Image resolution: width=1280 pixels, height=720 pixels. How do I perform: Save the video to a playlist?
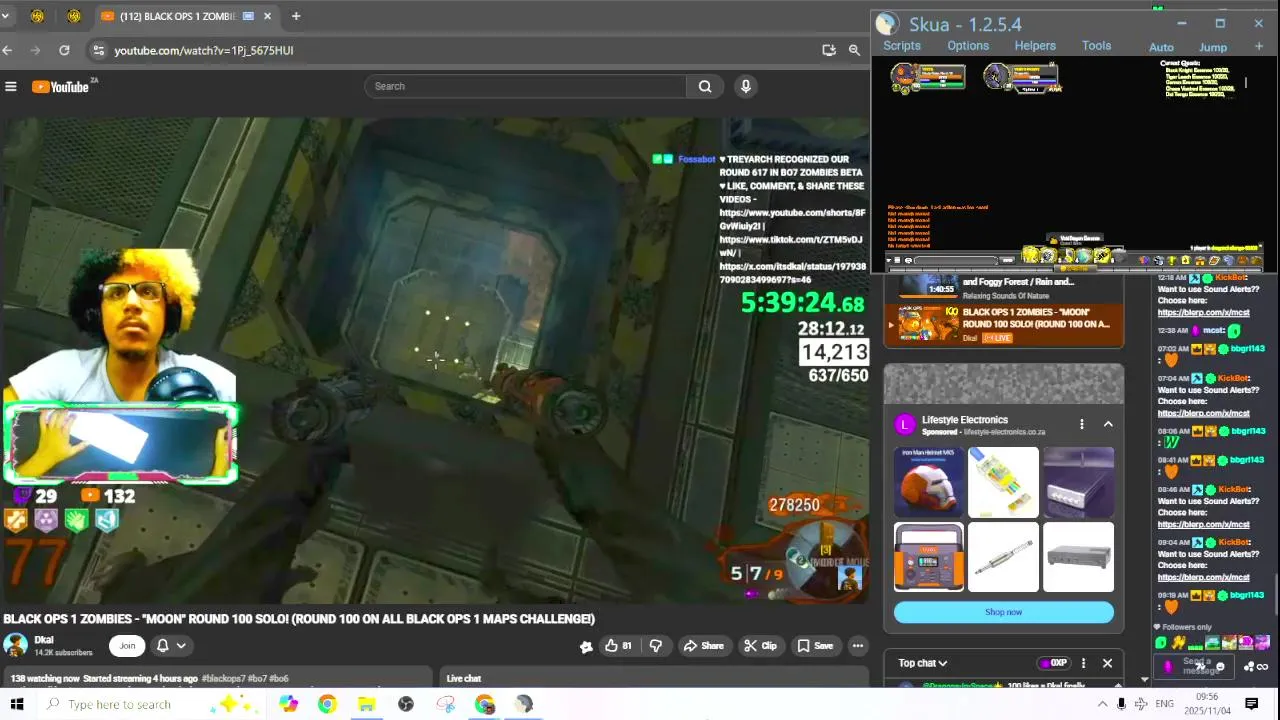point(815,646)
